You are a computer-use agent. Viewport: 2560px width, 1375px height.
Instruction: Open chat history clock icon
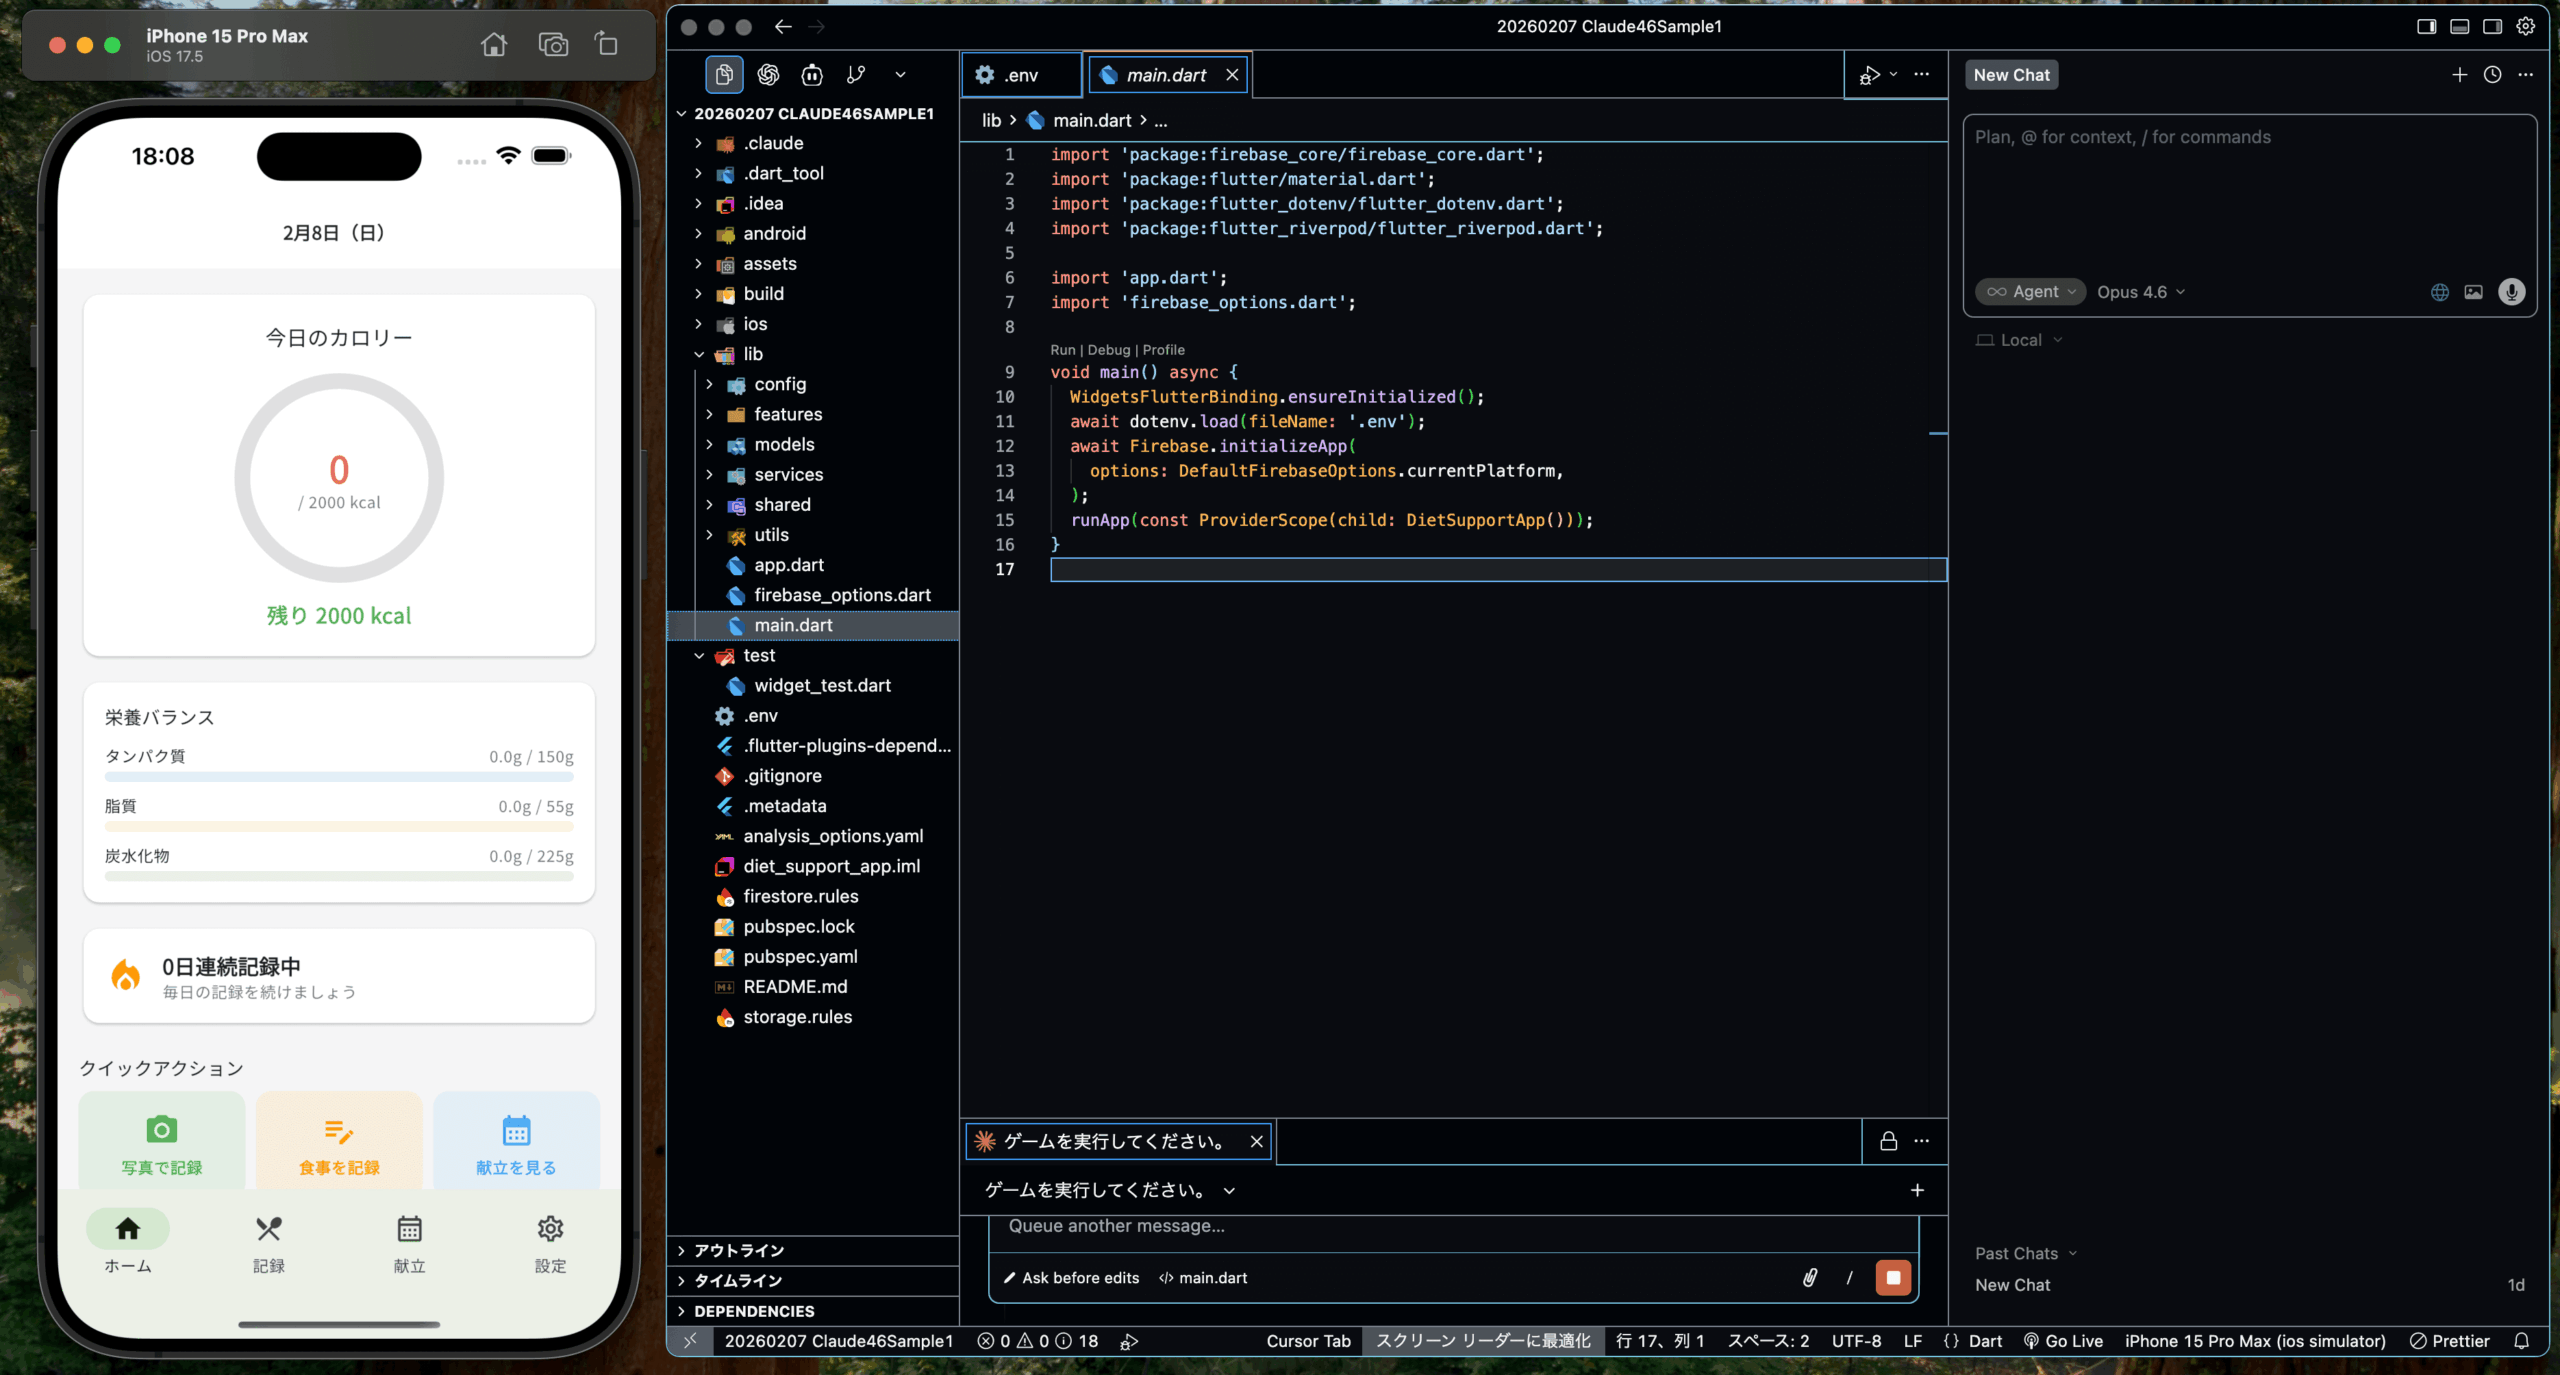2492,75
